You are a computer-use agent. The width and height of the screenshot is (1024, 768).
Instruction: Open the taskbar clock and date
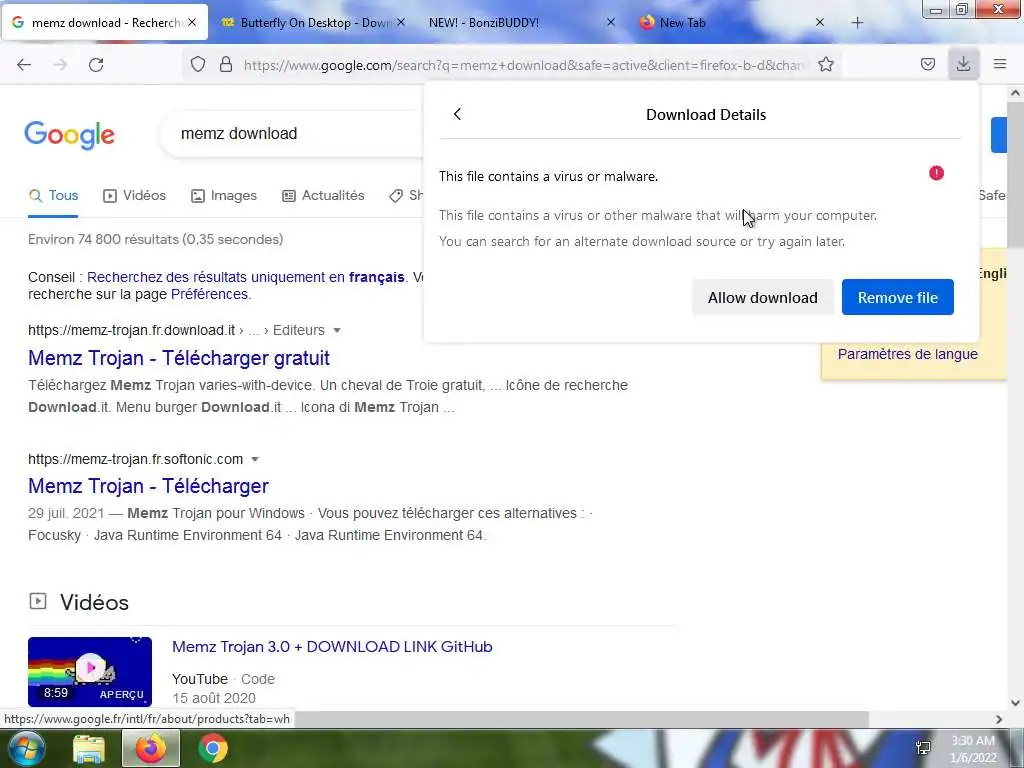(x=973, y=749)
